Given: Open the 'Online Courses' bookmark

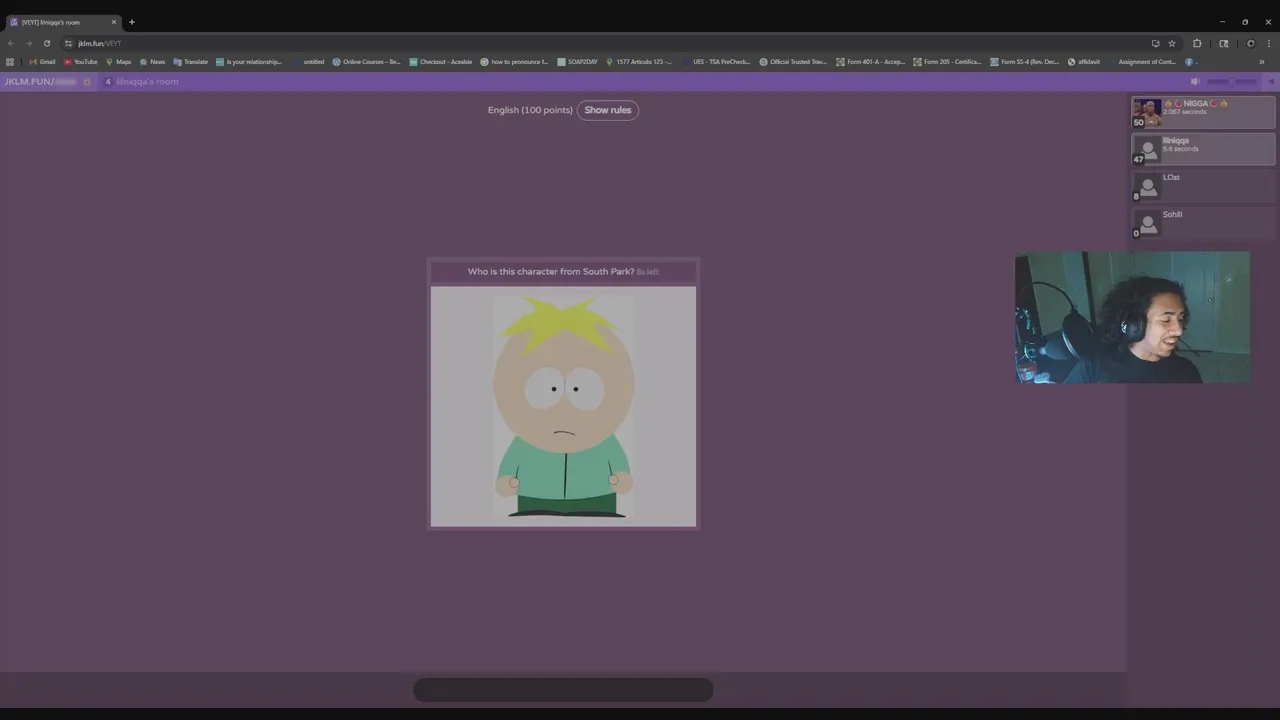Looking at the screenshot, I should 366,62.
